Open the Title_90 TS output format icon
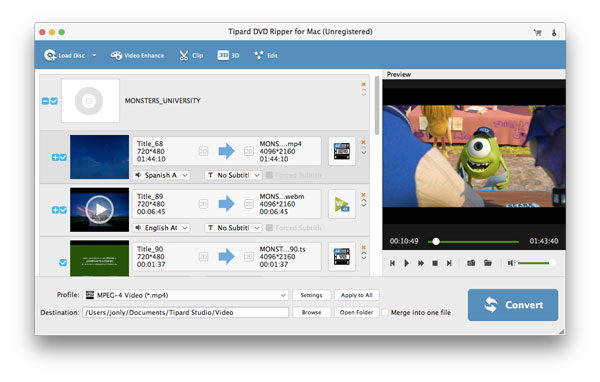Screen dimensions: 600x382 (342, 257)
